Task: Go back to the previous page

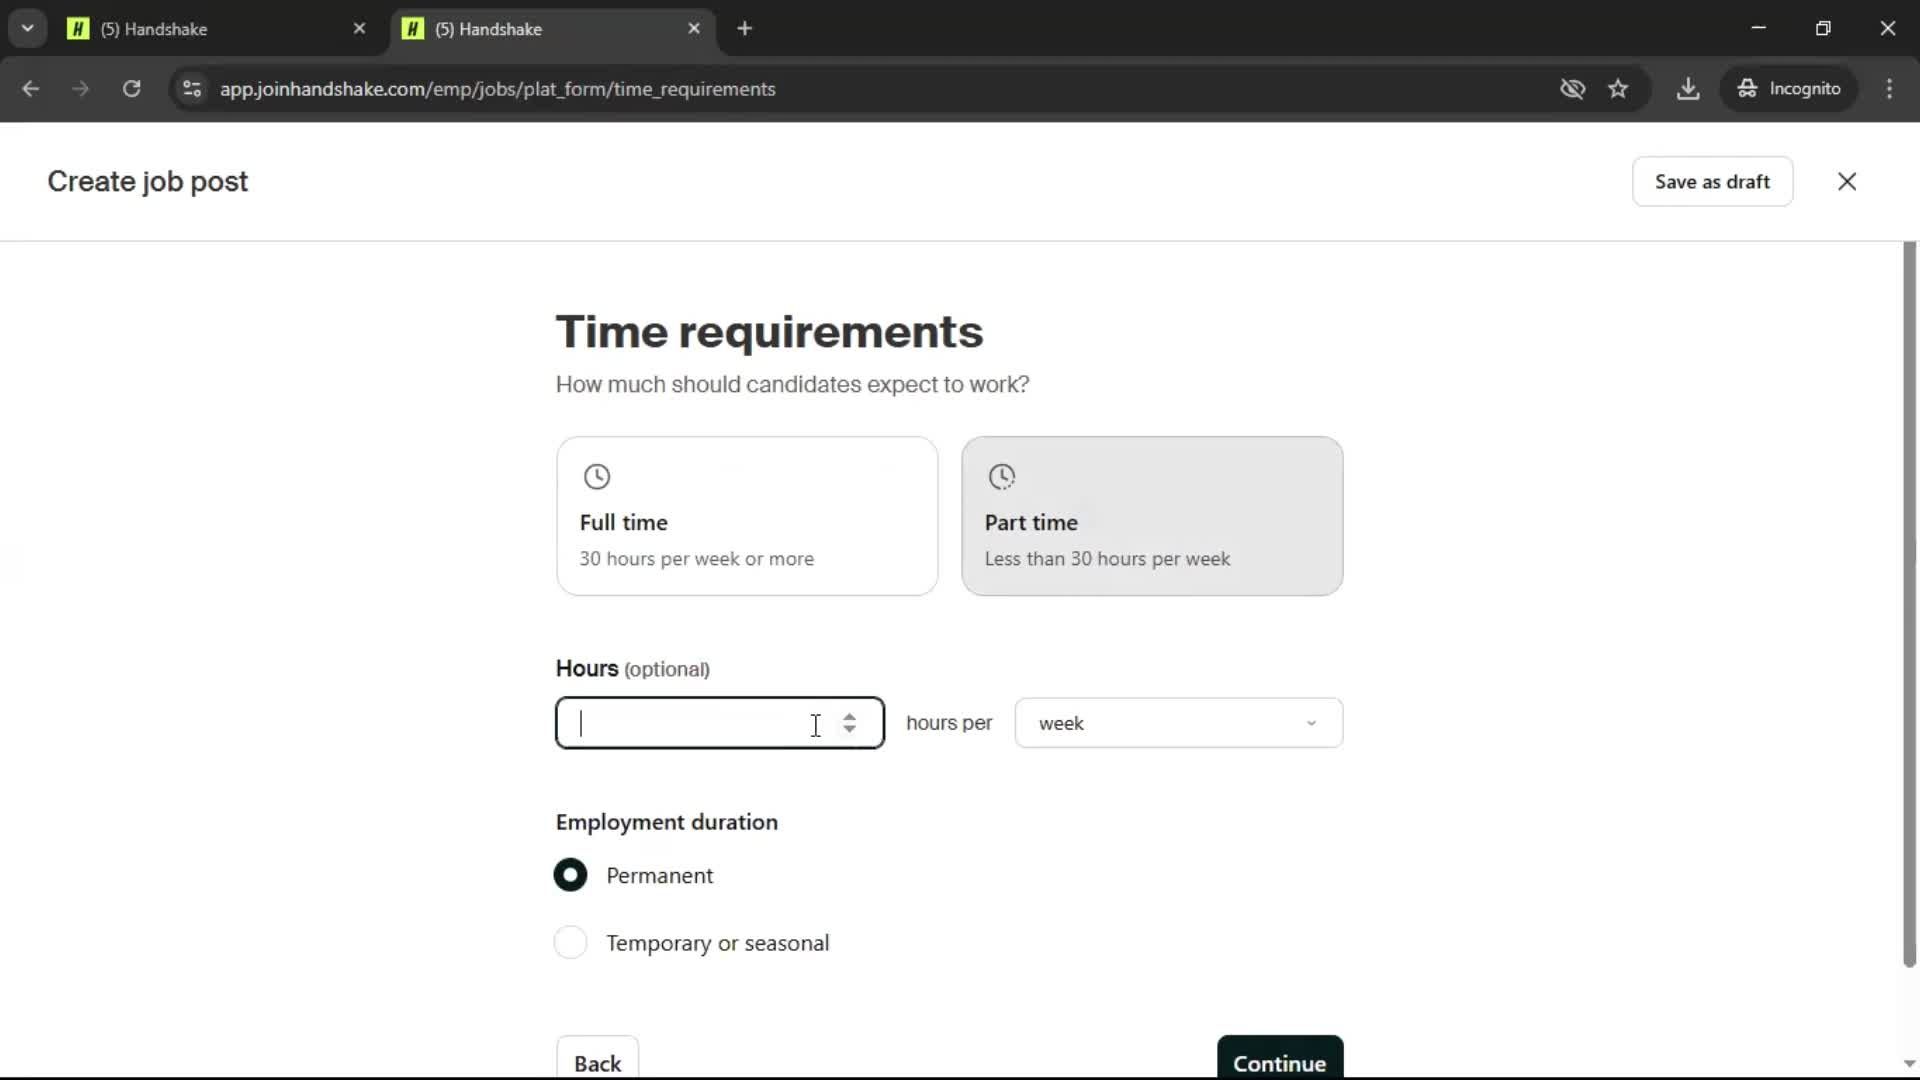Action: (x=31, y=89)
